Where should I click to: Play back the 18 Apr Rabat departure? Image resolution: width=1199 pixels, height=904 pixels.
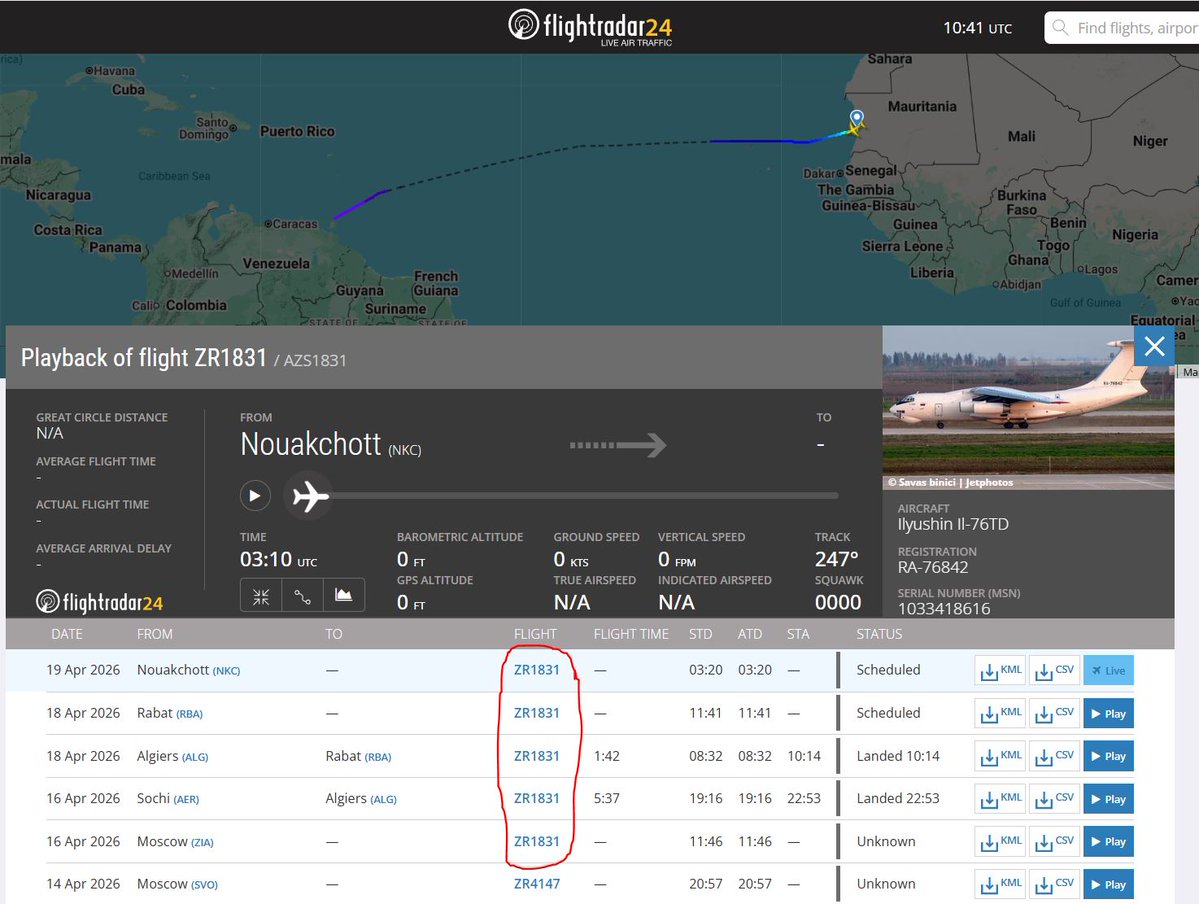[1107, 713]
